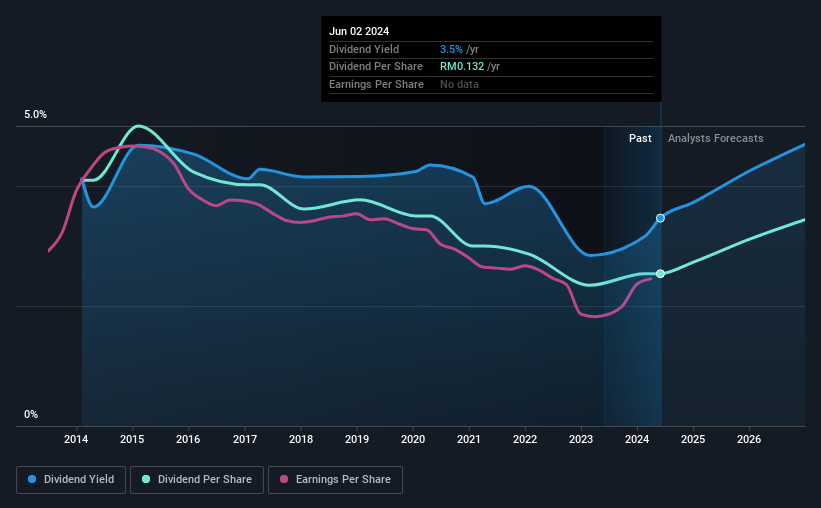Viewport: 821px width, 508px height.
Task: Click the Dividend Per Share row label in tooltip
Action: point(375,67)
